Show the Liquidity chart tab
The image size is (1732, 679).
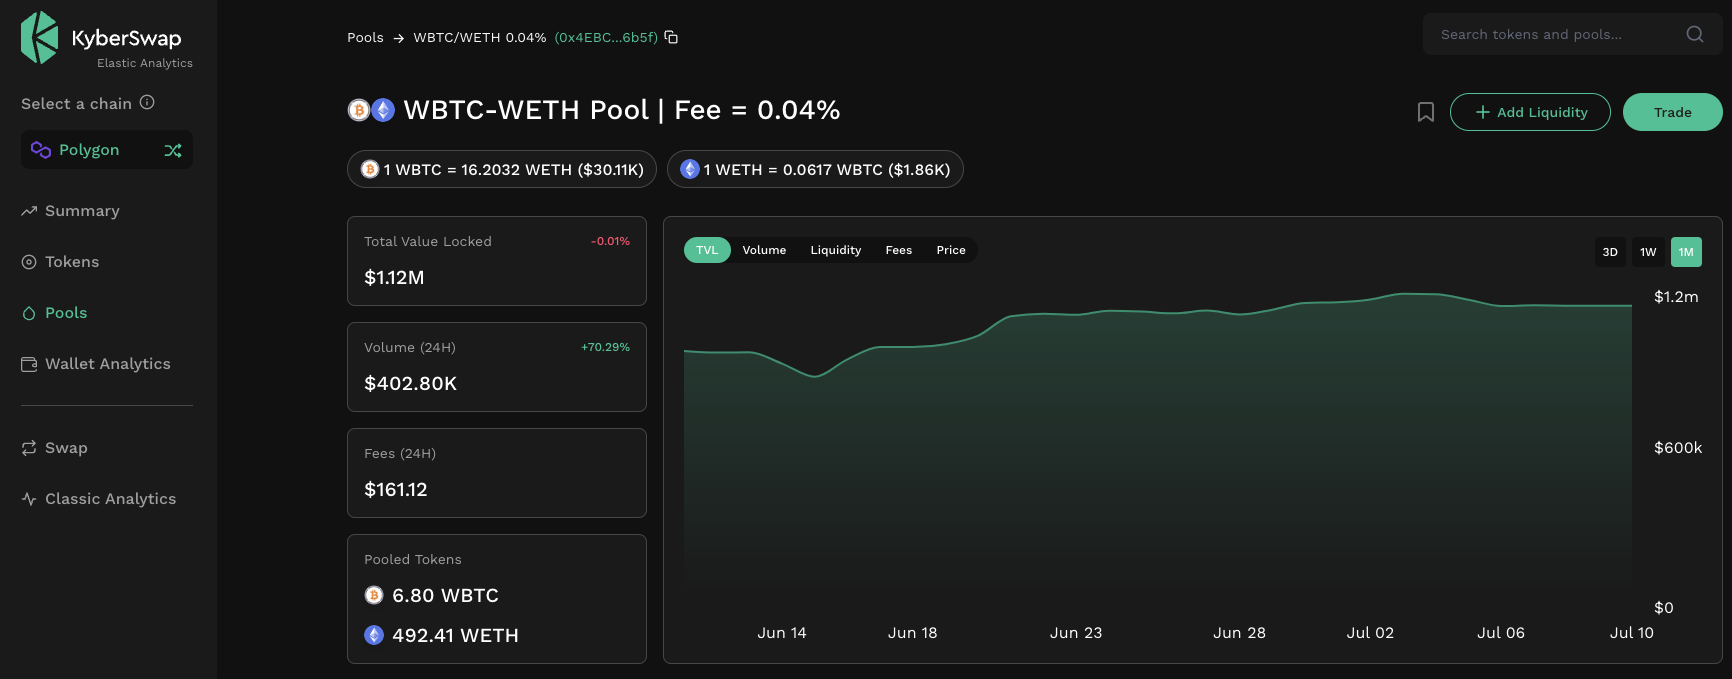836,250
